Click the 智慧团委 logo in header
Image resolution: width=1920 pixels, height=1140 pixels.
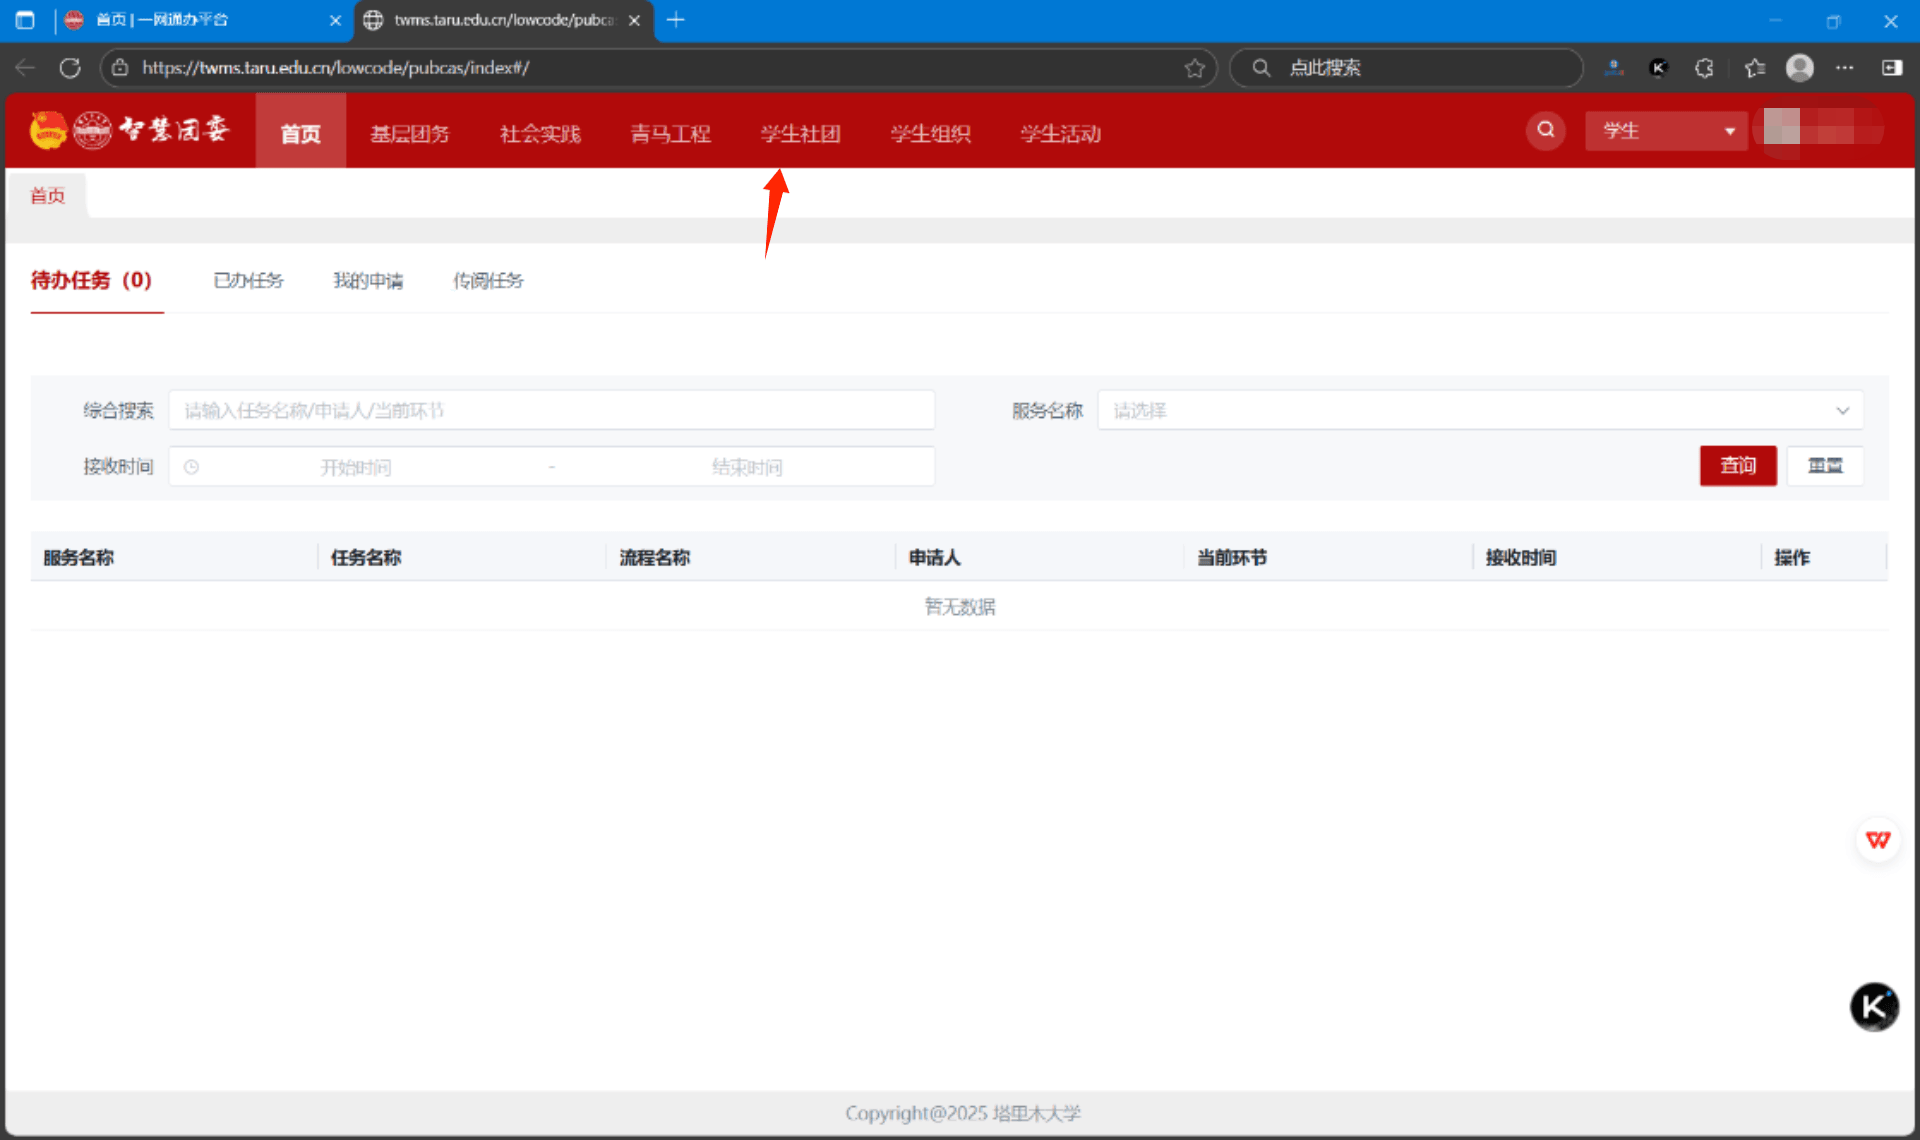tap(130, 130)
